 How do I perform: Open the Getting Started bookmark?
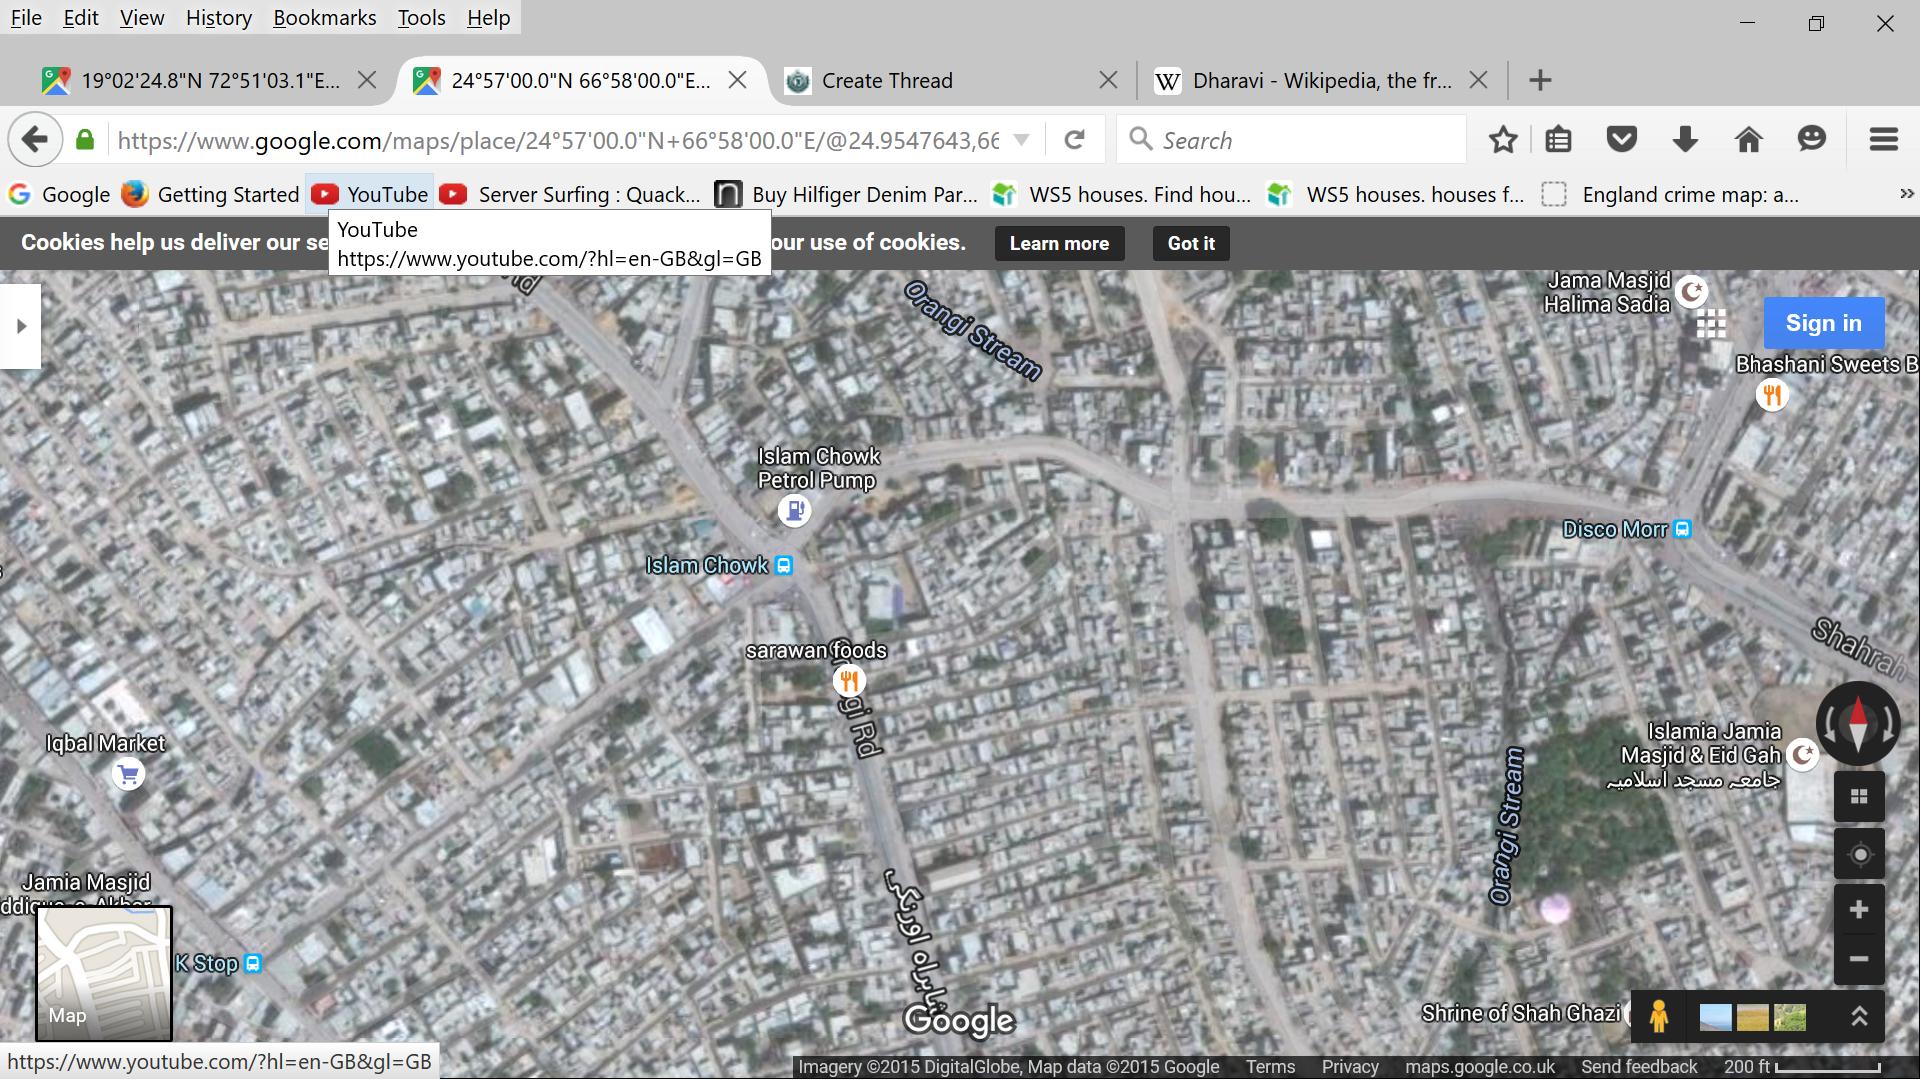[211, 194]
